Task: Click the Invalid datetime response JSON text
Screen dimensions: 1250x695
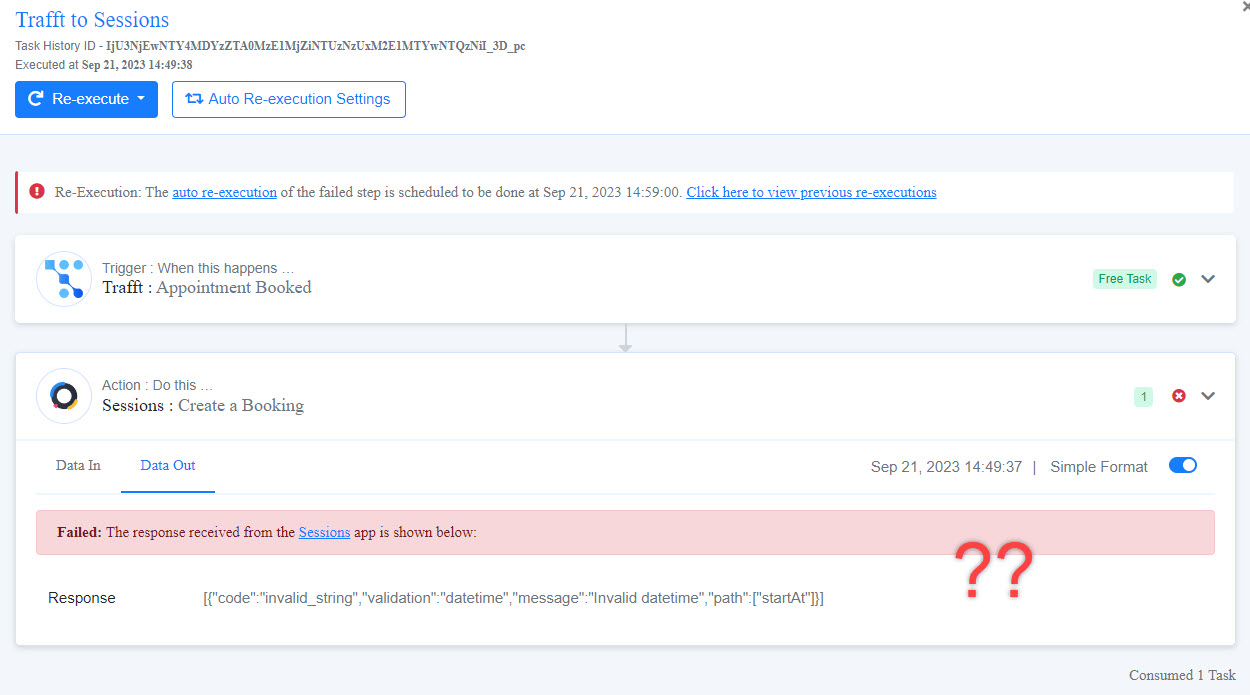Action: pyautogui.click(x=513, y=598)
